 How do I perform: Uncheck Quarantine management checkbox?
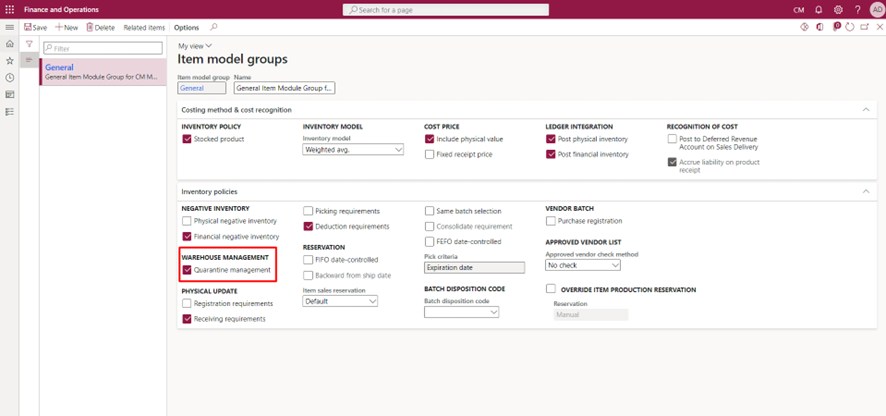coord(186,270)
